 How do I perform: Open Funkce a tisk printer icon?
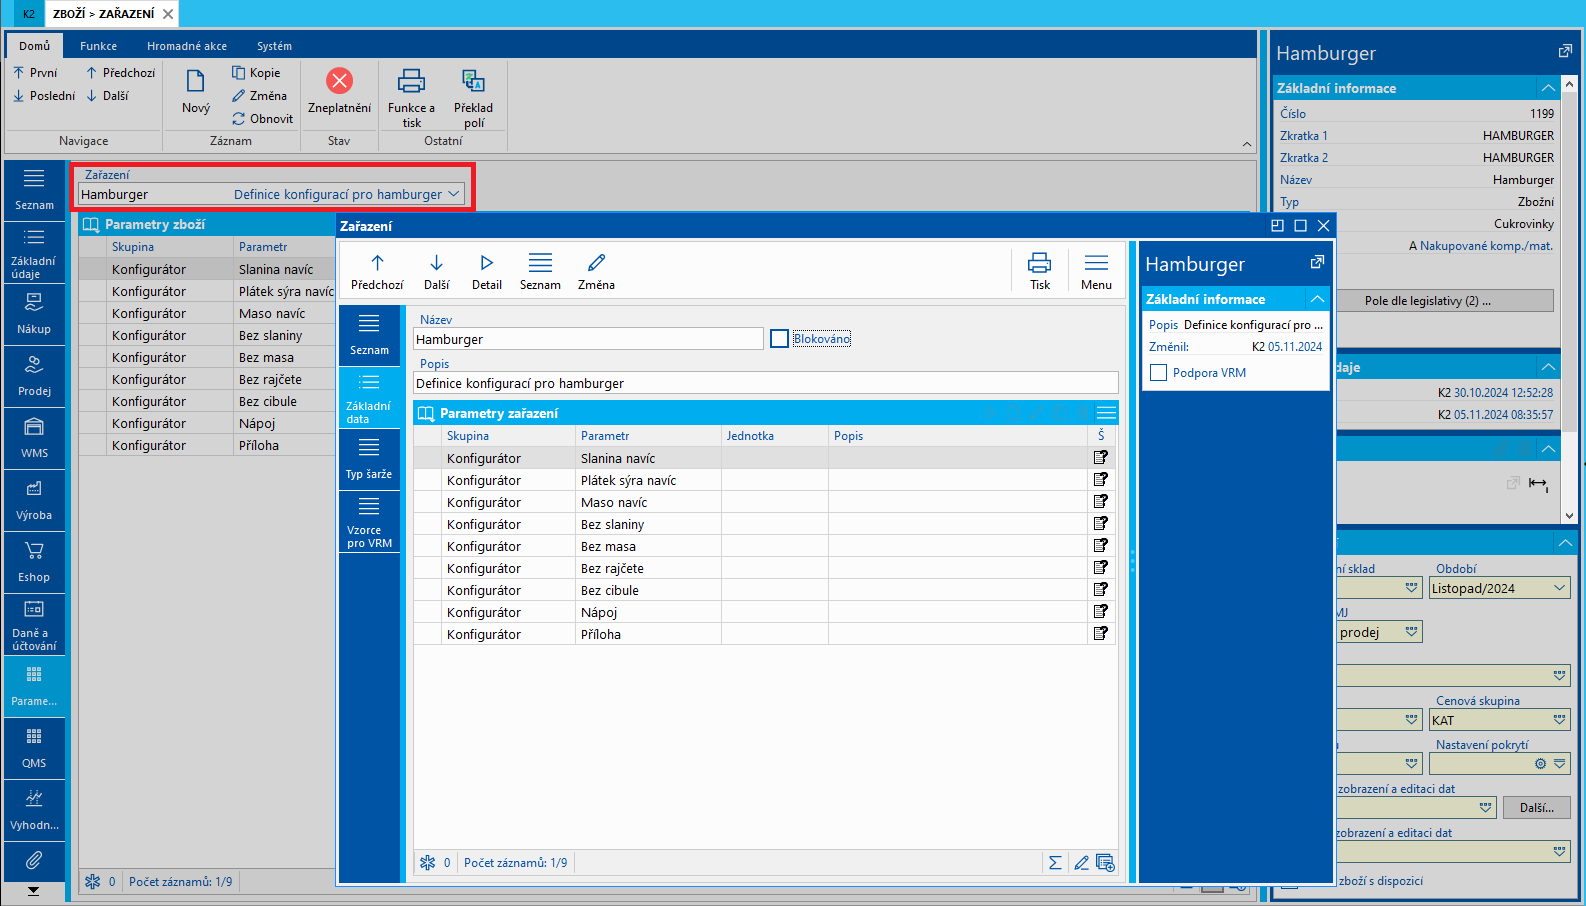coord(411,82)
